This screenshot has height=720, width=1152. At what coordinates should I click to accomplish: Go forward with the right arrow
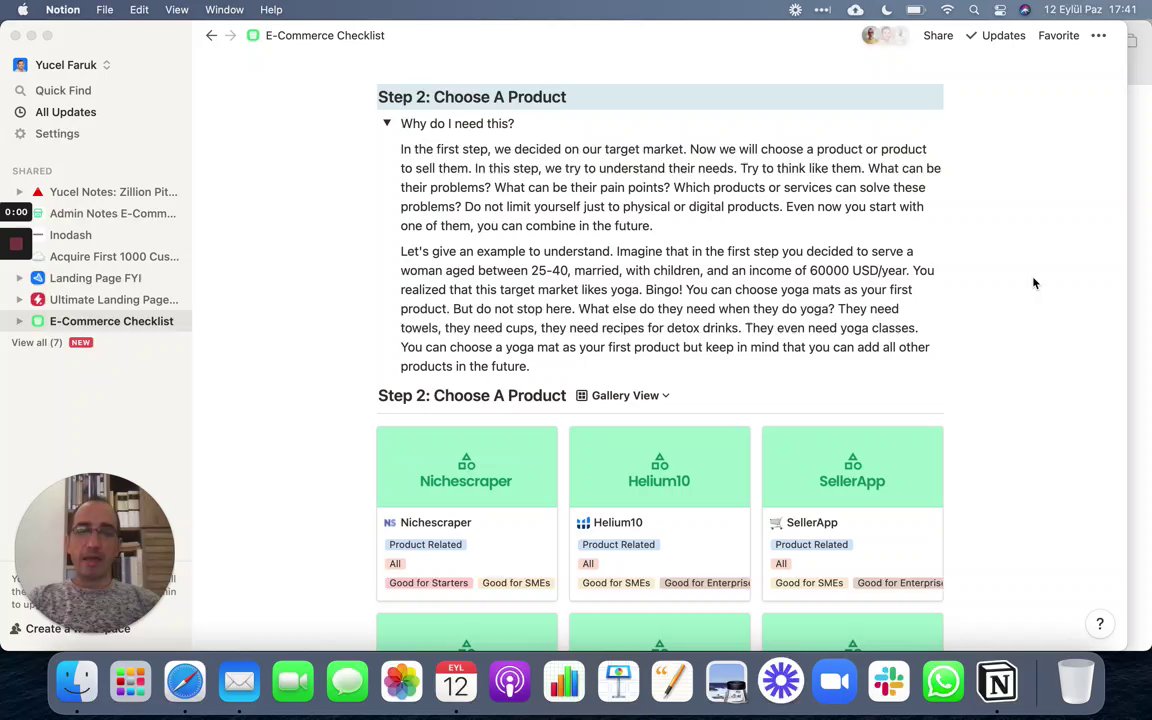coord(231,35)
